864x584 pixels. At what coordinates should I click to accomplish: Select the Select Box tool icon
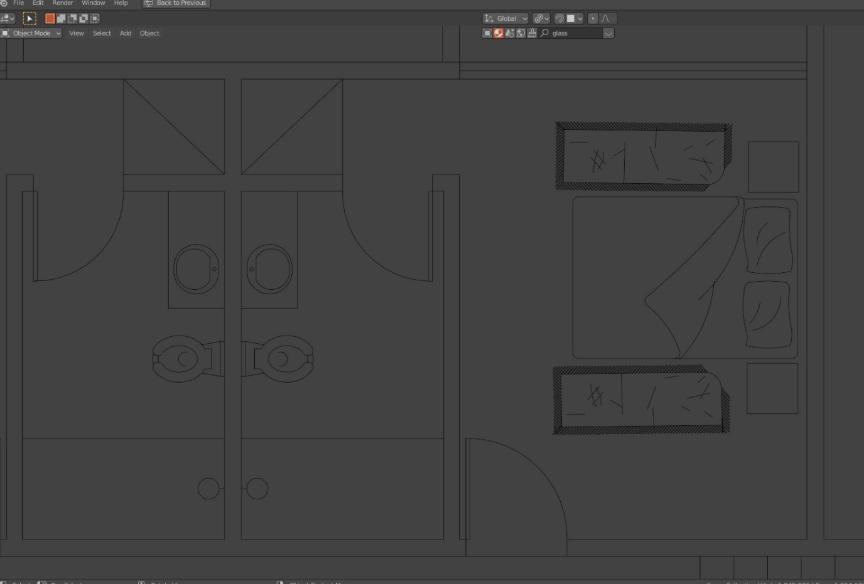tap(29, 18)
